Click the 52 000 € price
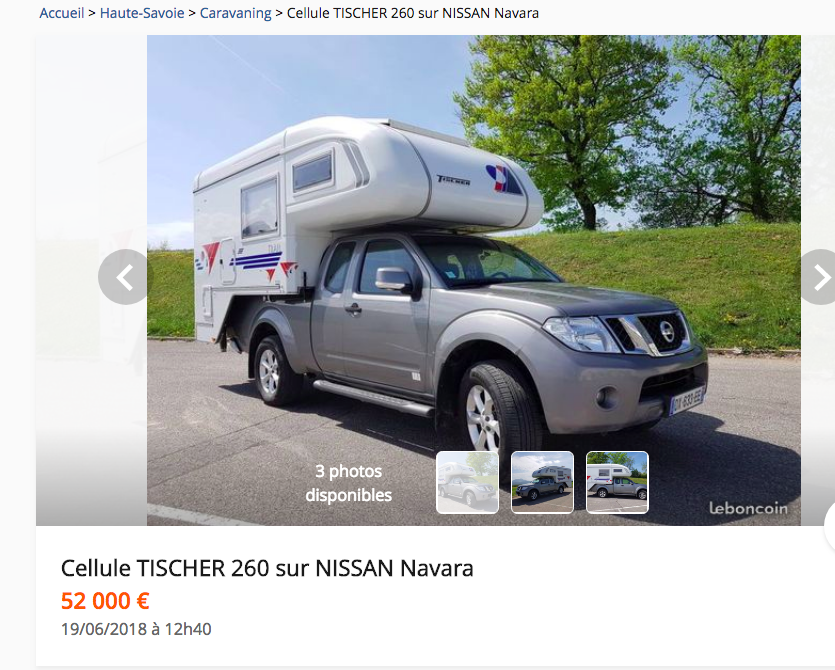 [105, 601]
